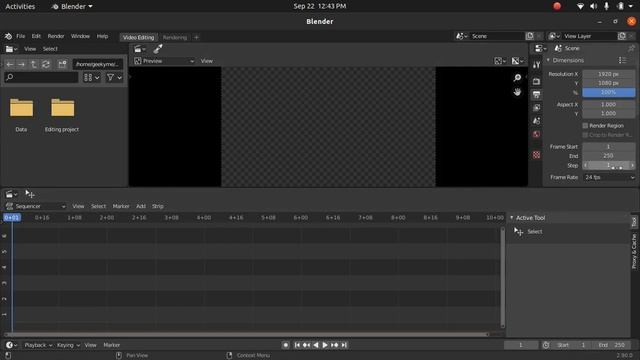Open the Keying popover in the timeline
This screenshot has height=360, width=640.
(x=68, y=345)
